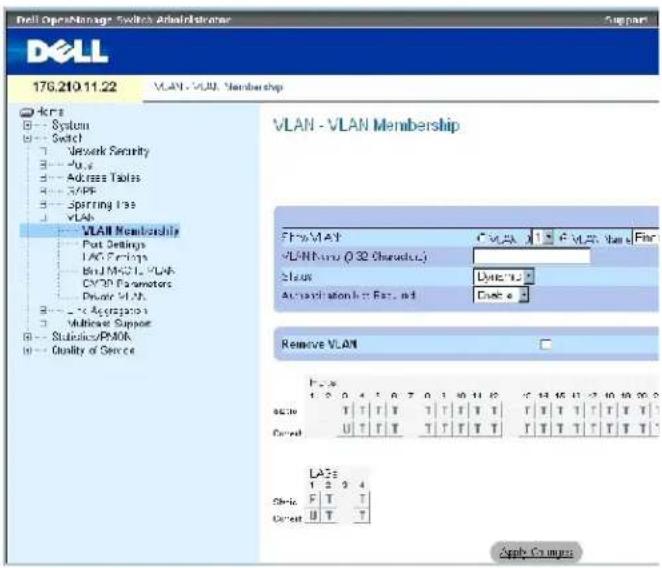Open Private VLAN page
This screenshot has width=662, height=568.
(x=114, y=296)
